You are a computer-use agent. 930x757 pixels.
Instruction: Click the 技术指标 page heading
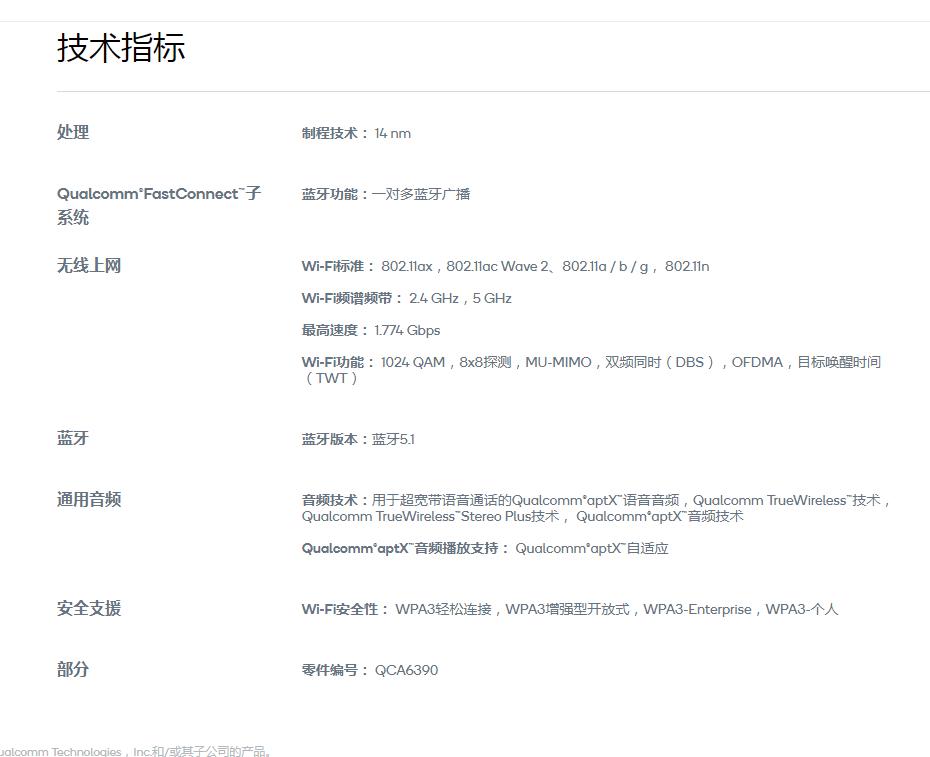(x=120, y=47)
